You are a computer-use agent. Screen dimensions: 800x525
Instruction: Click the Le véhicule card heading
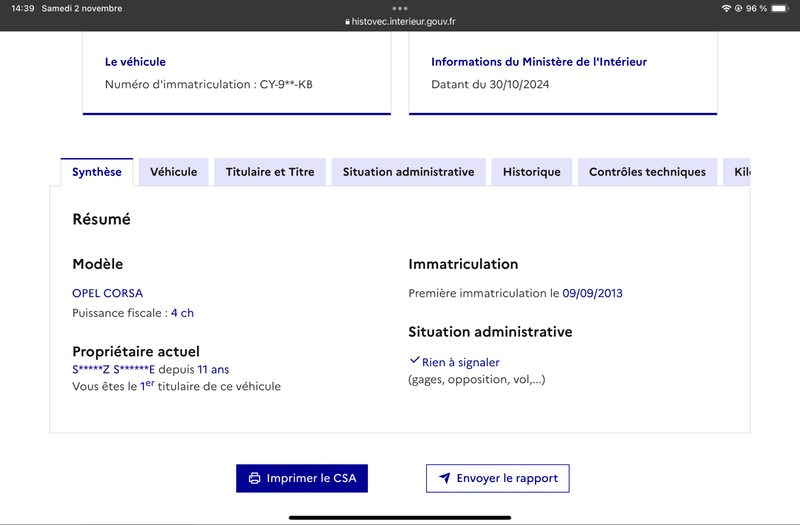[x=135, y=62]
